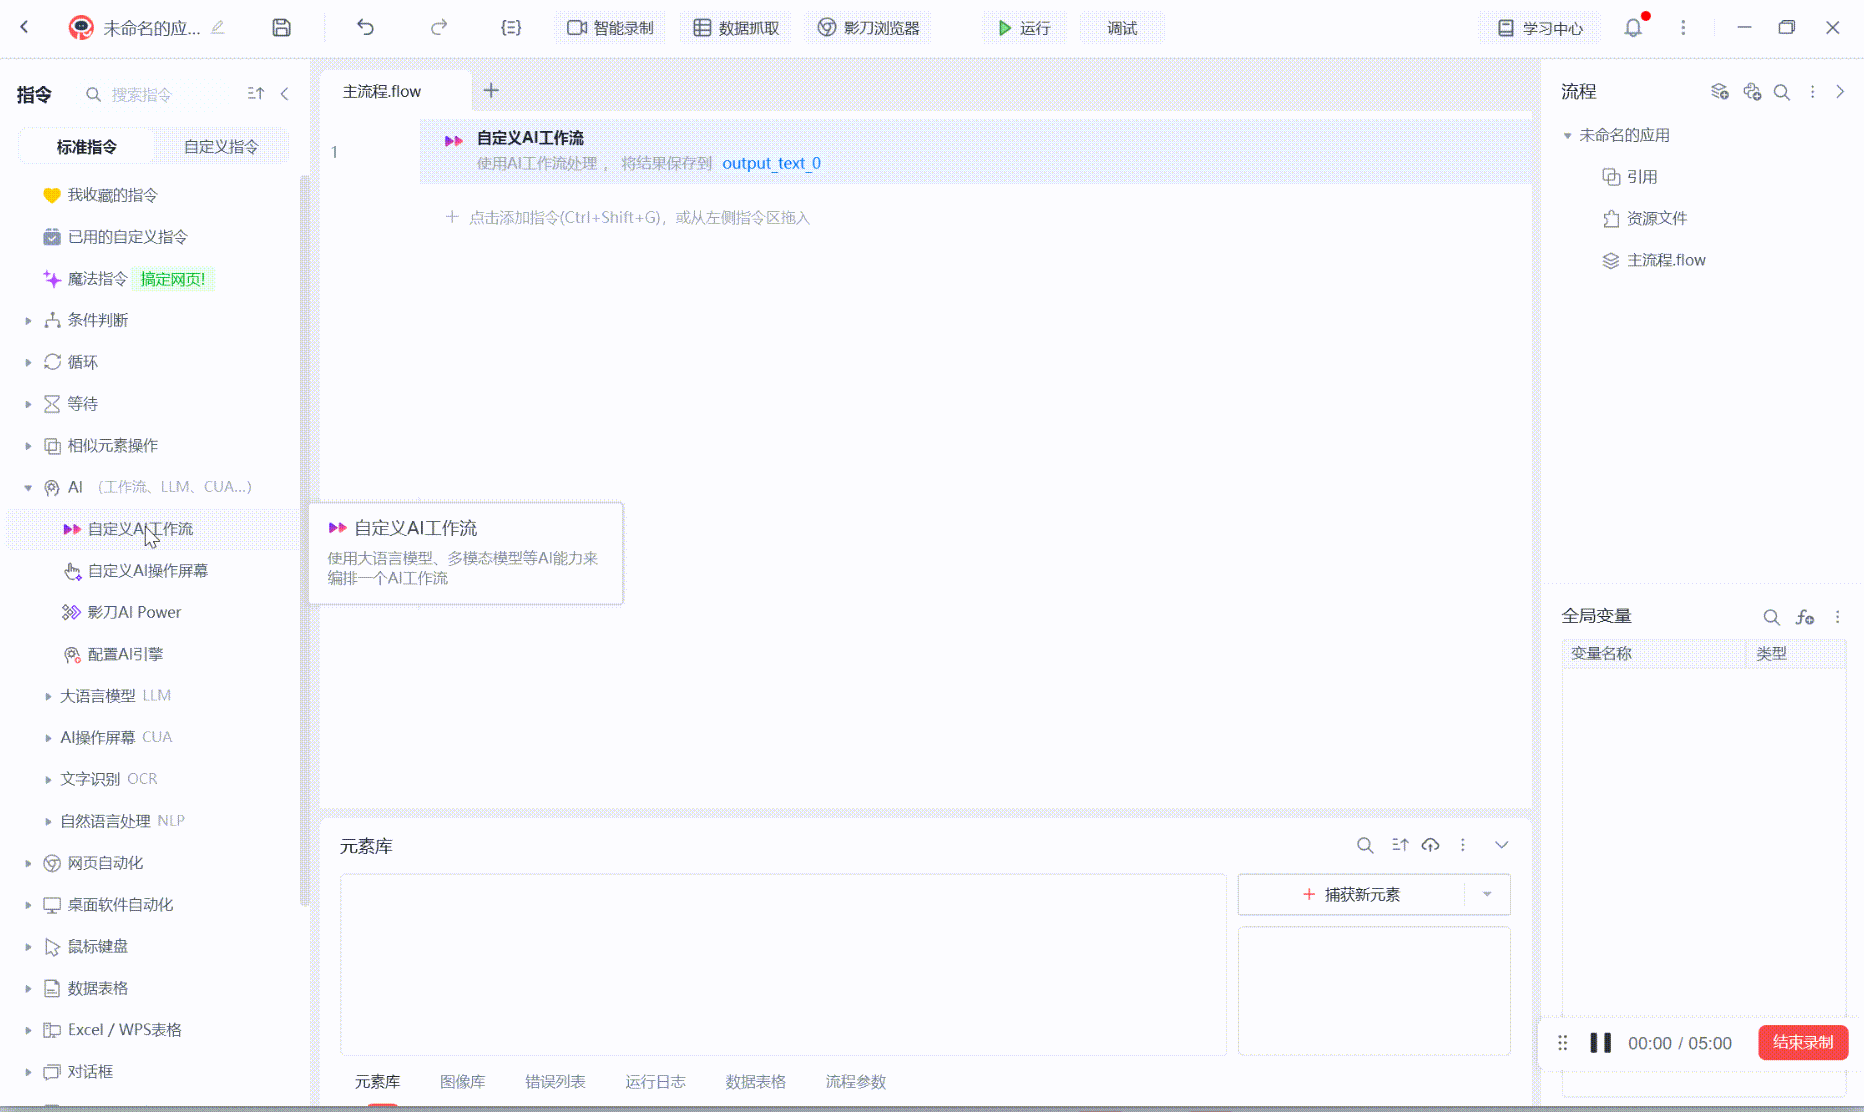The image size is (1864, 1112).
Task: Click the 搜索指令 search field
Action: tap(160, 94)
